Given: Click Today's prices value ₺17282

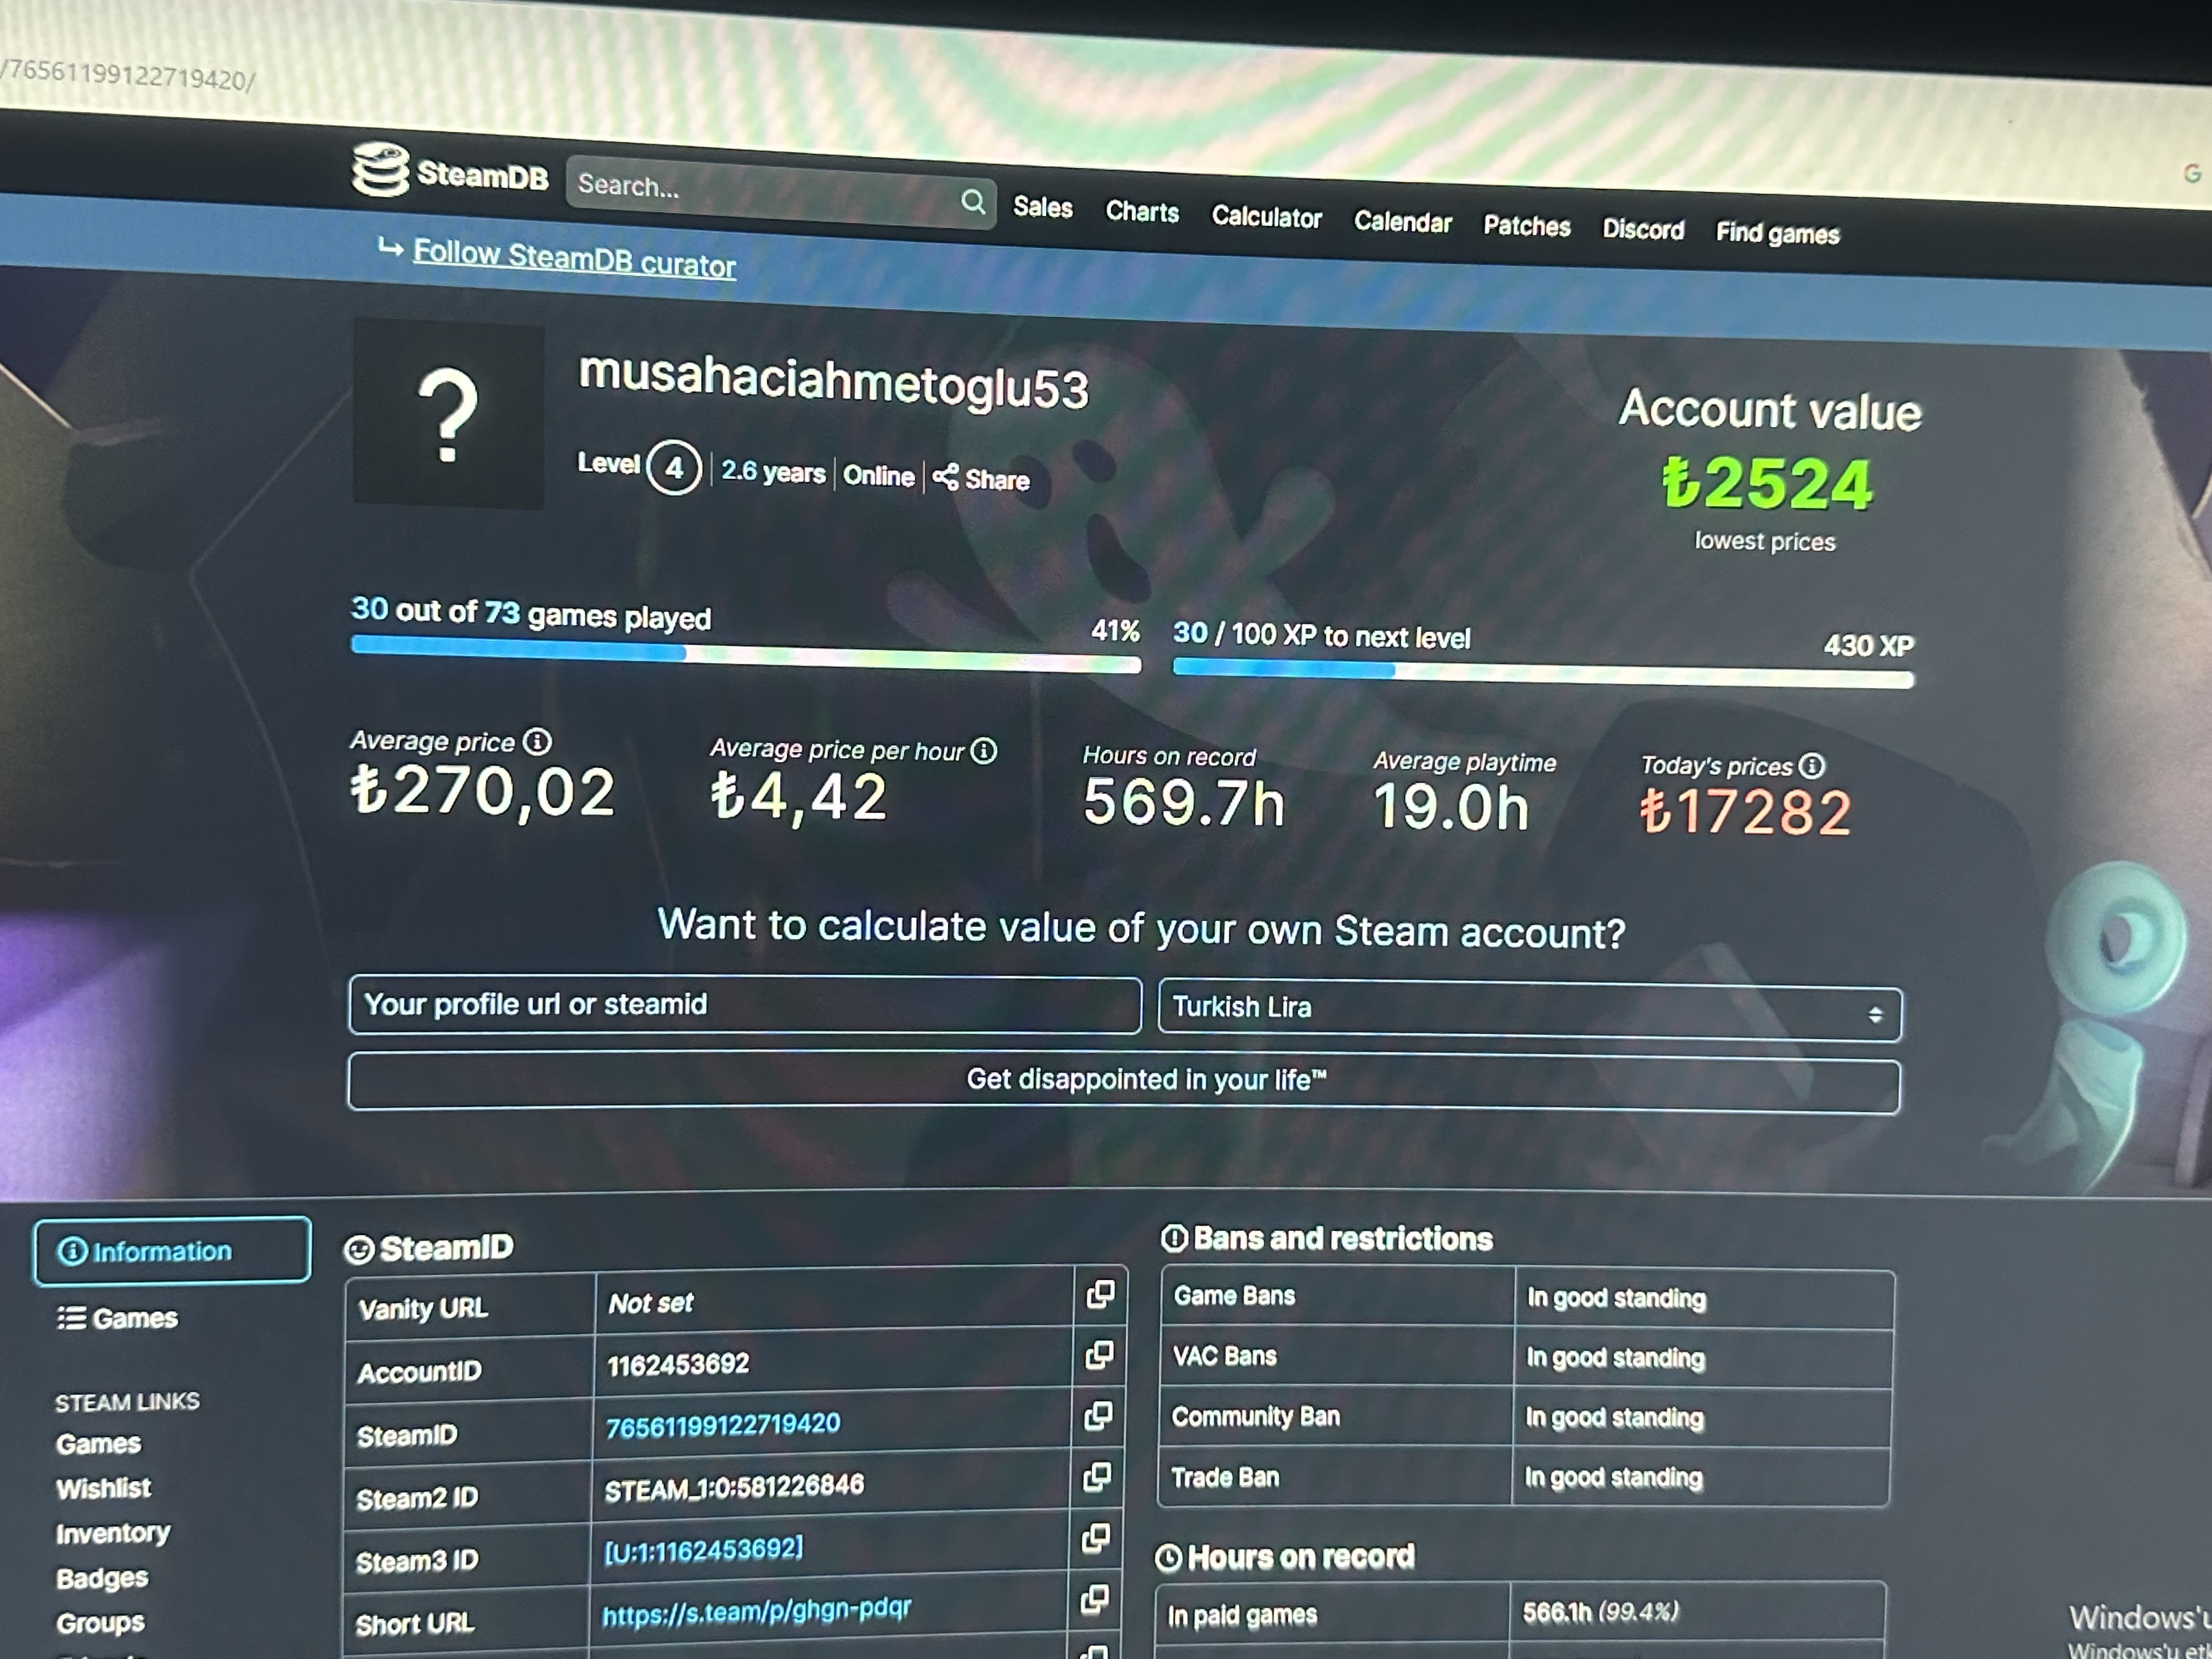Looking at the screenshot, I should coord(1745,811).
